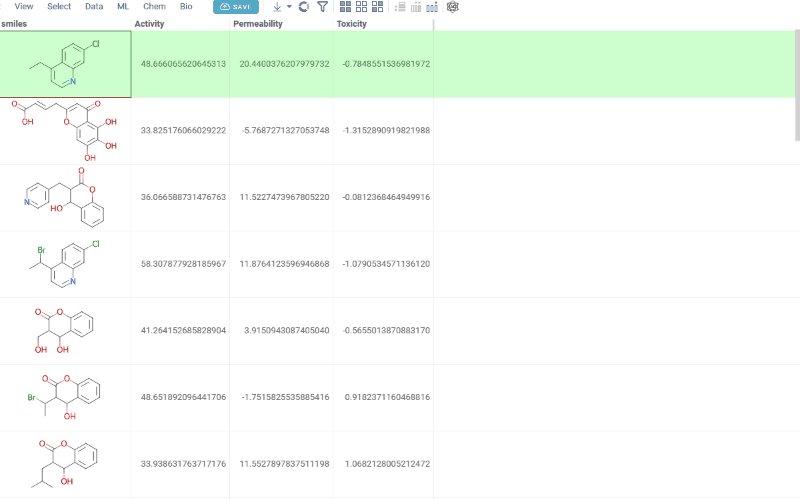Screen dimensions: 800x500
Task: Click the Activity cell 33.825176066029222
Action: pyautogui.click(x=183, y=131)
